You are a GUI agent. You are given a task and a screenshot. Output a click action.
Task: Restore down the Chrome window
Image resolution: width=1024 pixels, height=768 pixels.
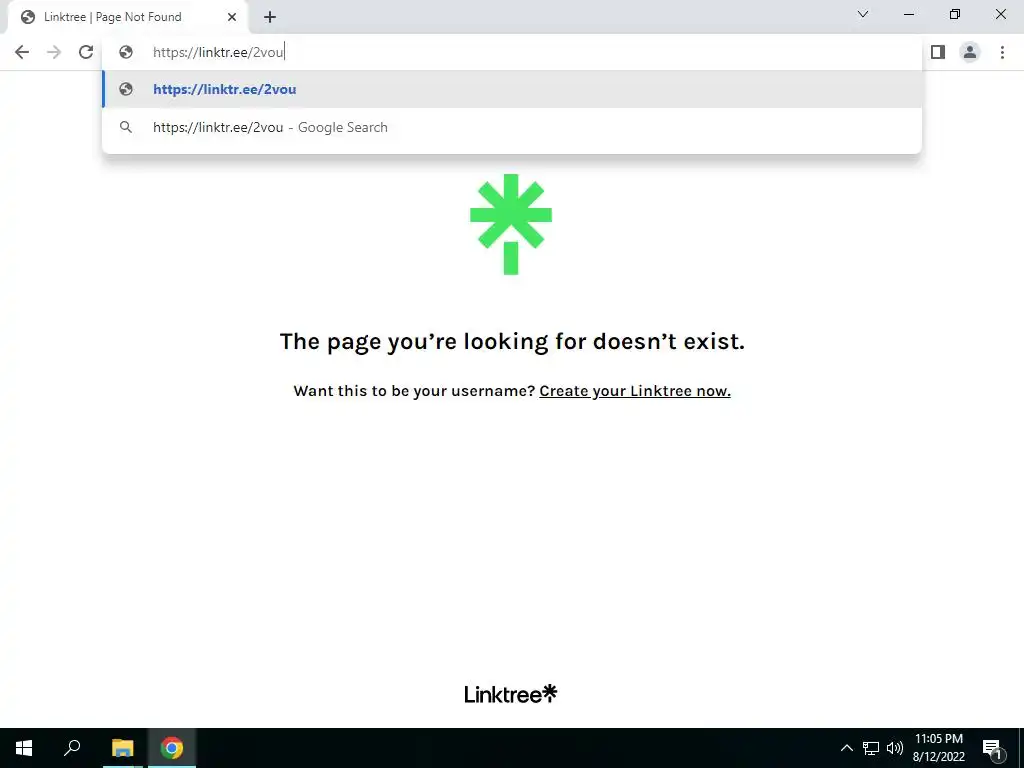tap(955, 14)
